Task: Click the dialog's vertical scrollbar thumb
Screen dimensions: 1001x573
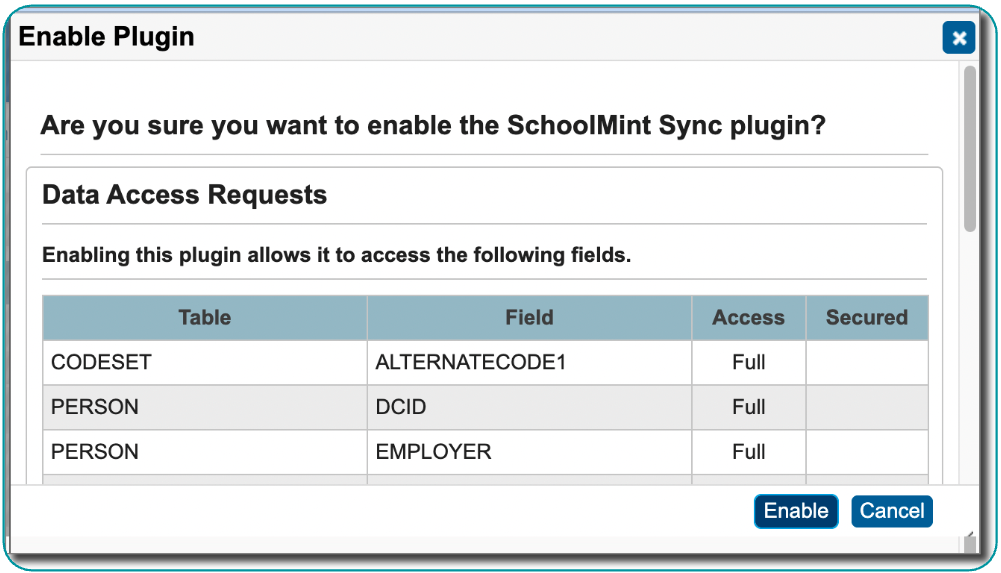Action: pos(969,150)
